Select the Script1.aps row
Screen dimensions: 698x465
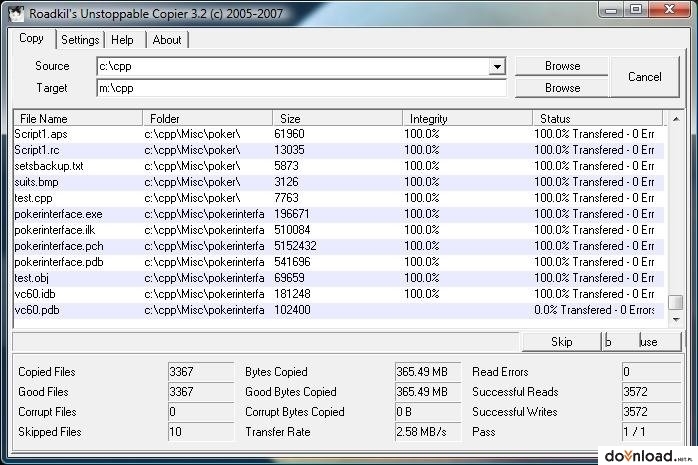(x=338, y=134)
